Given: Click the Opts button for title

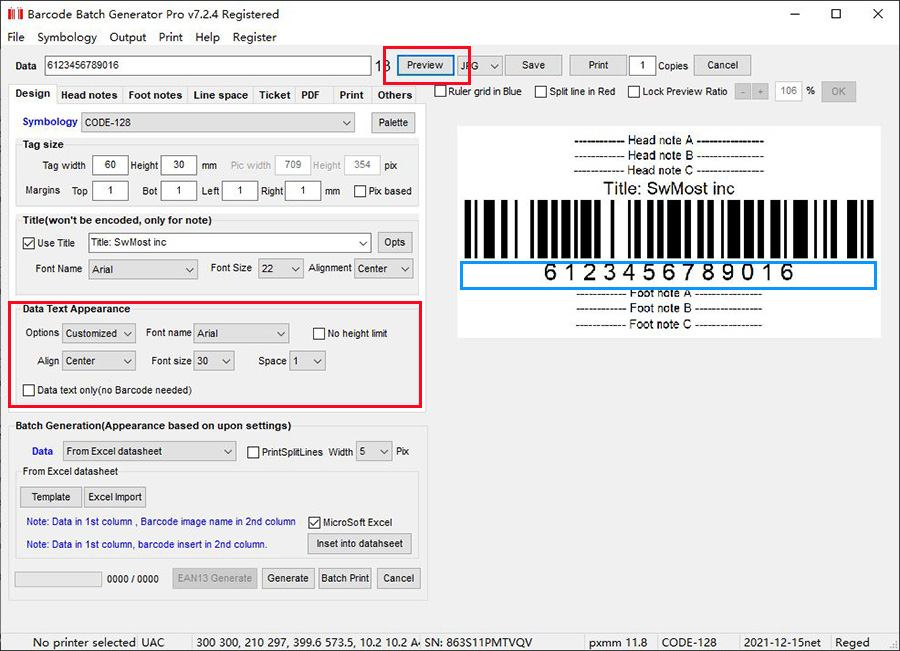Looking at the screenshot, I should pyautogui.click(x=394, y=243).
